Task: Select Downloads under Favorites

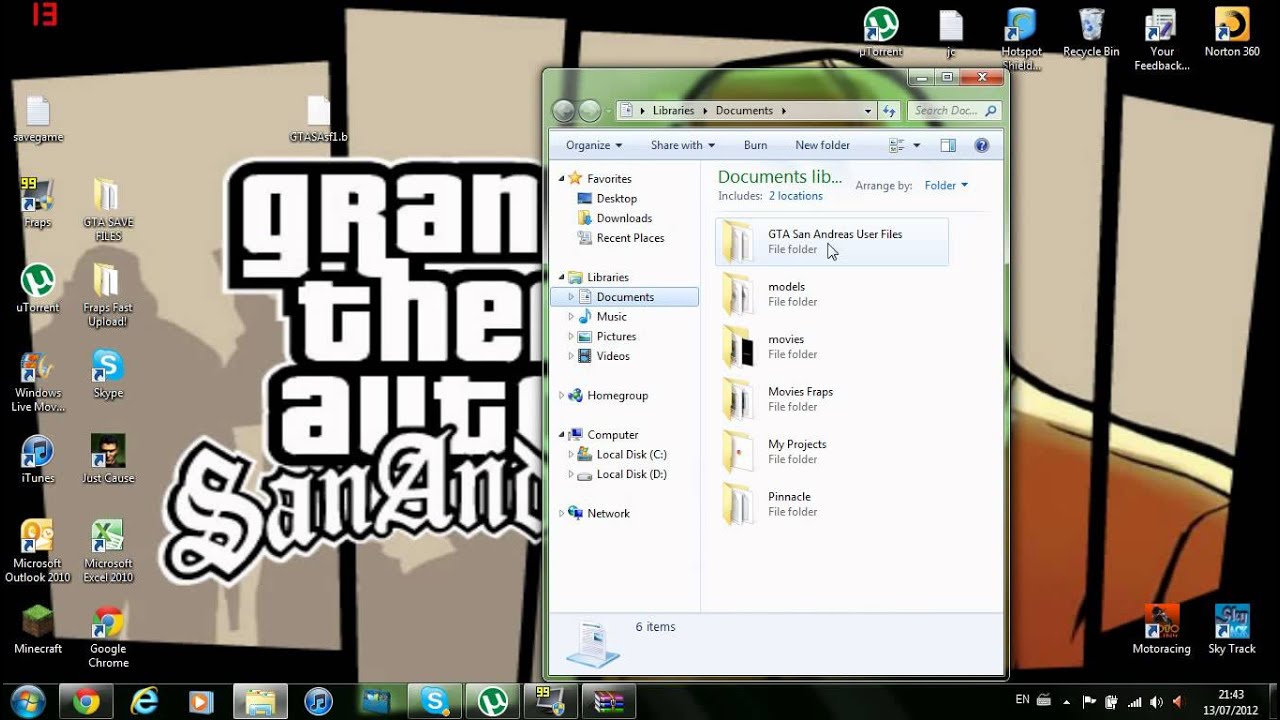Action: pyautogui.click(x=624, y=218)
